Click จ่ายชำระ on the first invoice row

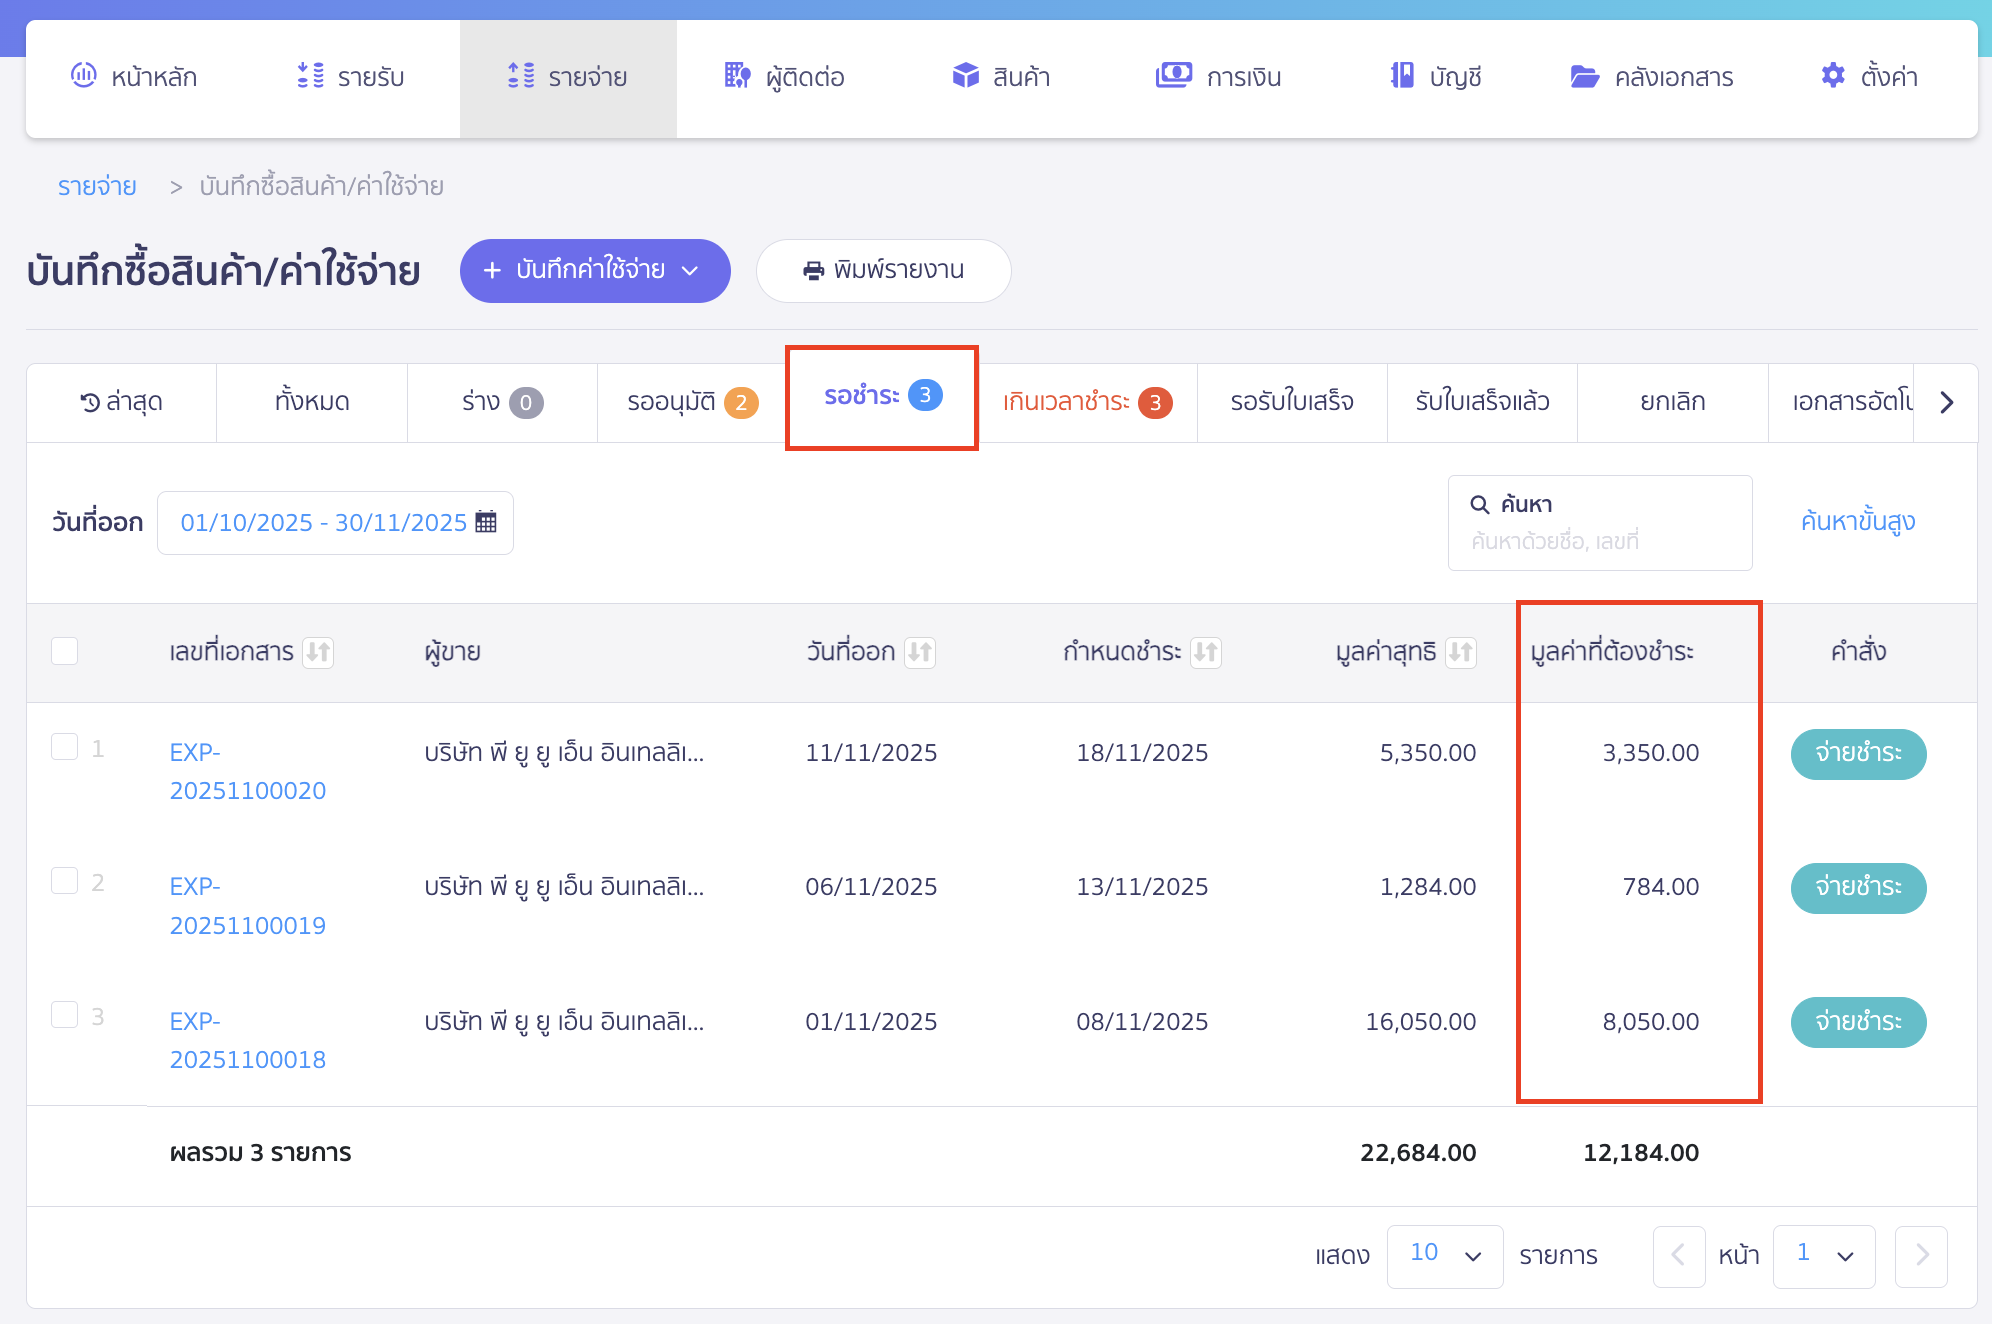tap(1858, 754)
